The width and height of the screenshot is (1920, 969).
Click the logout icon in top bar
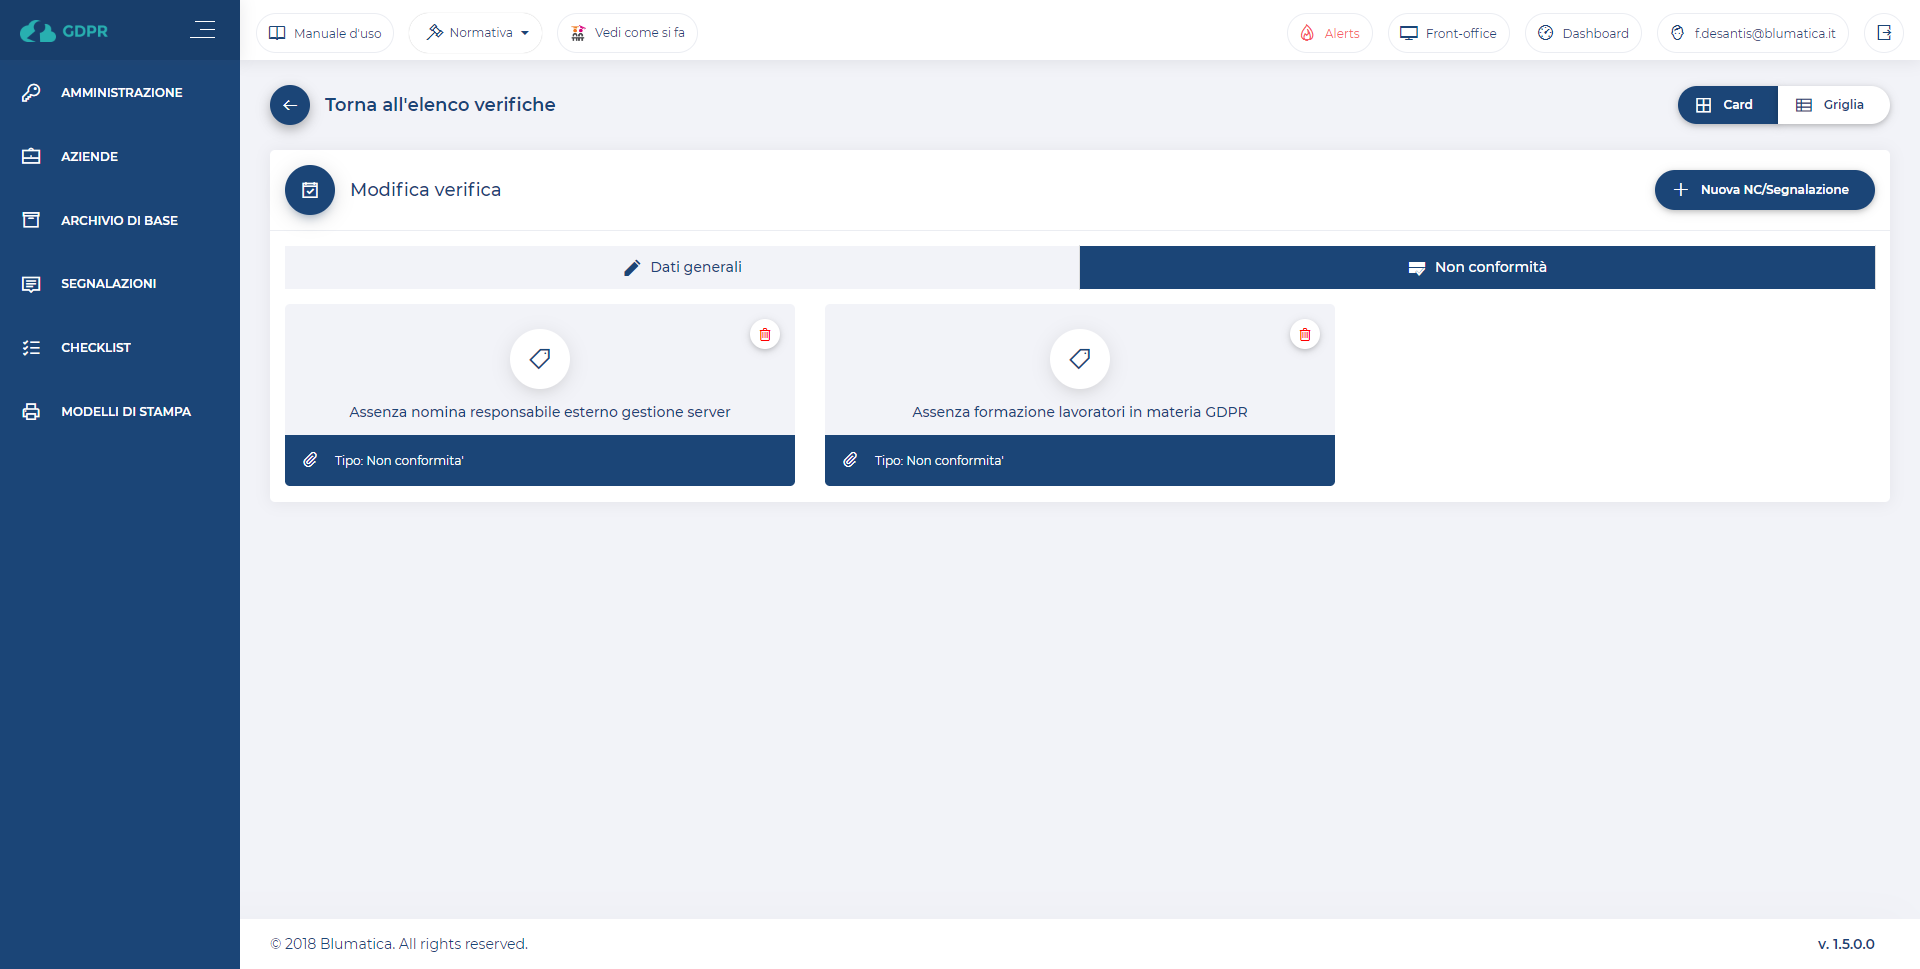(1883, 33)
